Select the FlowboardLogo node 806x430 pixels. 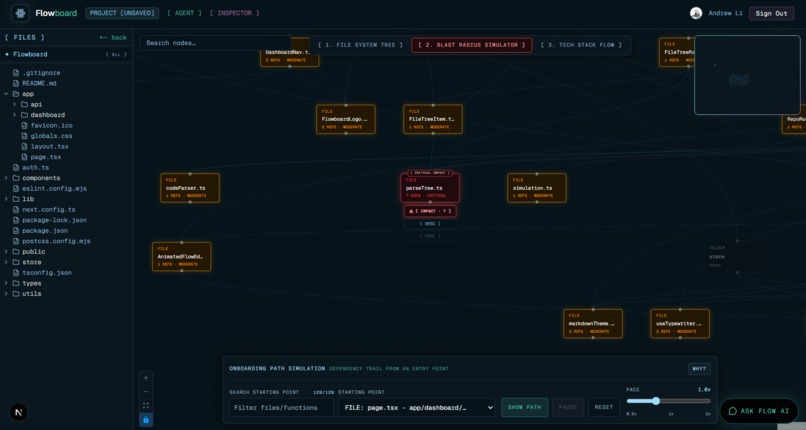tap(346, 119)
